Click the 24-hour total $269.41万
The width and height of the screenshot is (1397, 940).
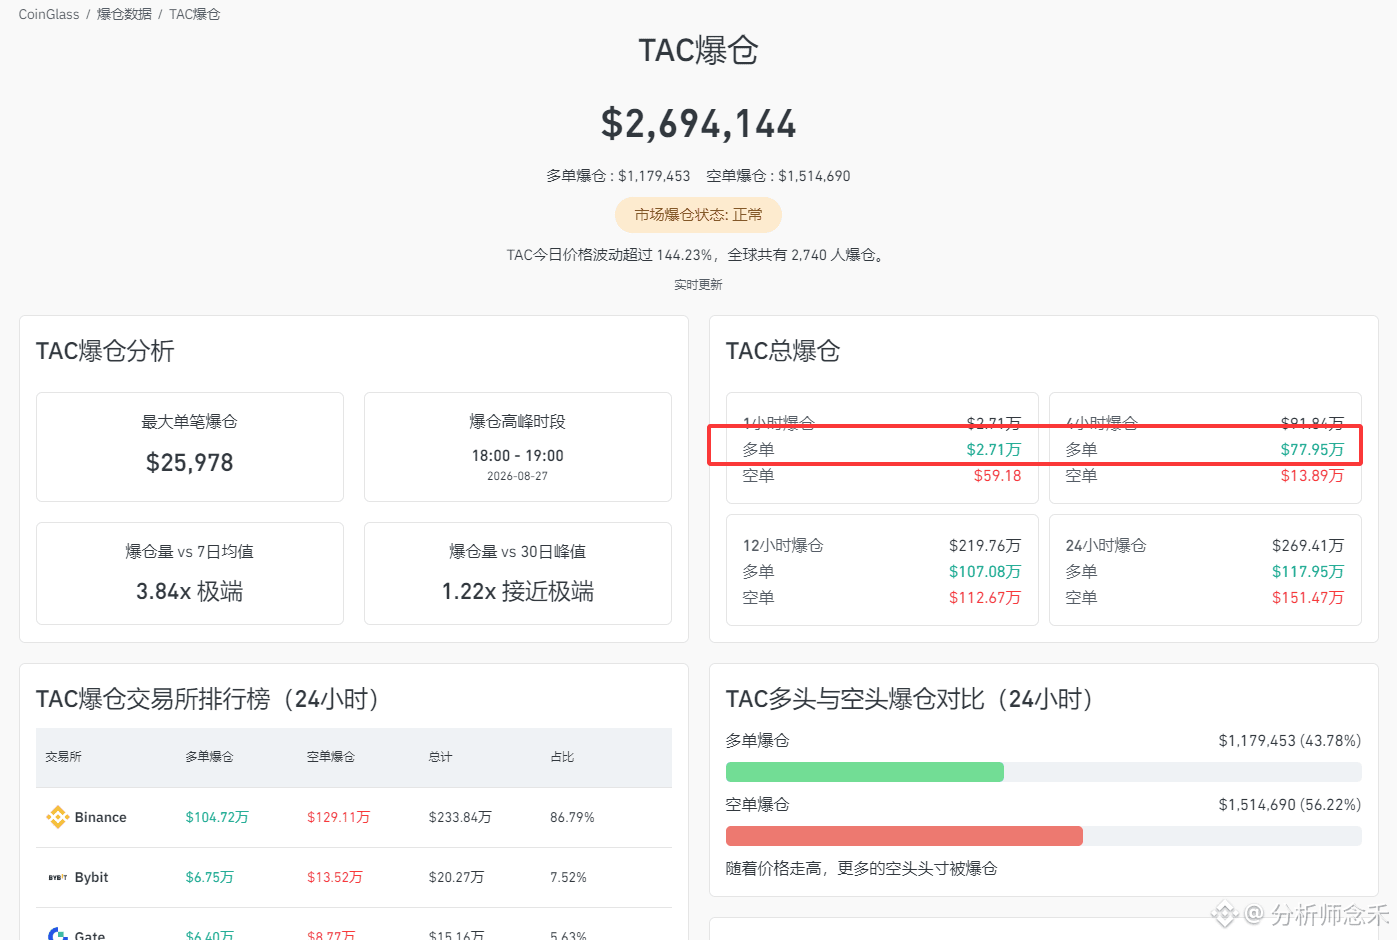(1308, 546)
